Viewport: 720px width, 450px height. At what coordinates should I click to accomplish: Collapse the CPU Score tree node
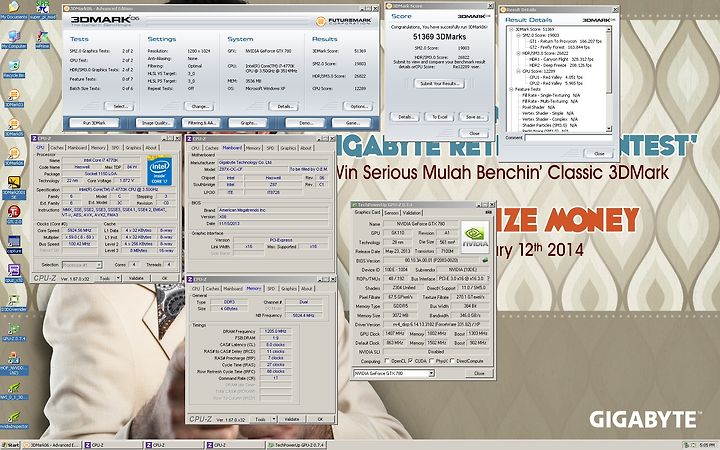tap(518, 71)
